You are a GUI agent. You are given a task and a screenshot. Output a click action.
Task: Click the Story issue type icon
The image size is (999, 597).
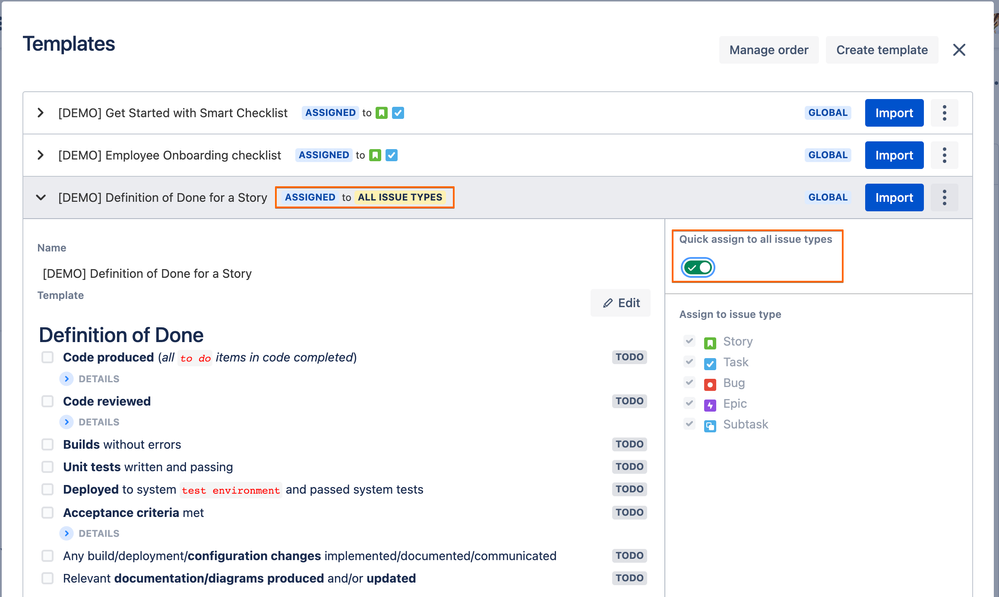click(710, 342)
